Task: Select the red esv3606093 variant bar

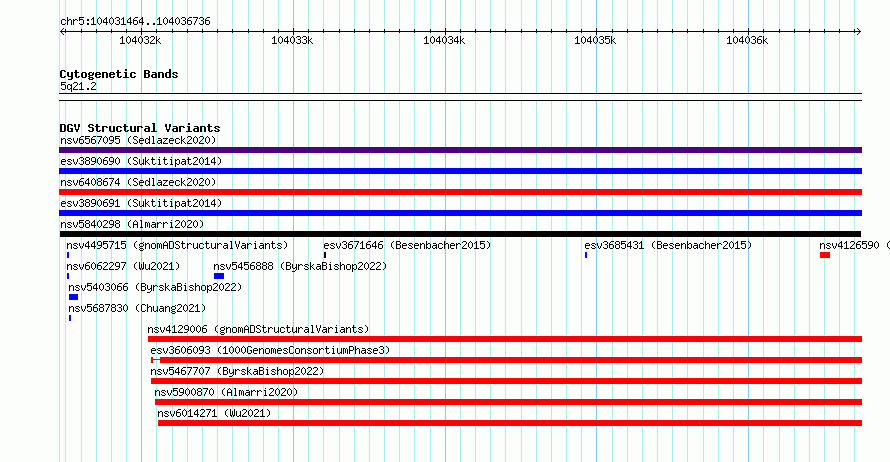Action: (506, 360)
